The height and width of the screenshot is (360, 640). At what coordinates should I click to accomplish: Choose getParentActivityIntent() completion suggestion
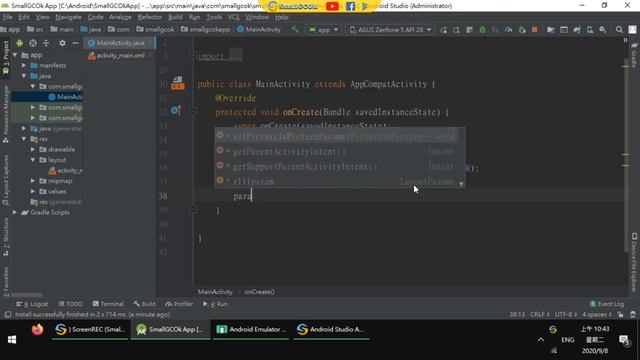click(340, 151)
